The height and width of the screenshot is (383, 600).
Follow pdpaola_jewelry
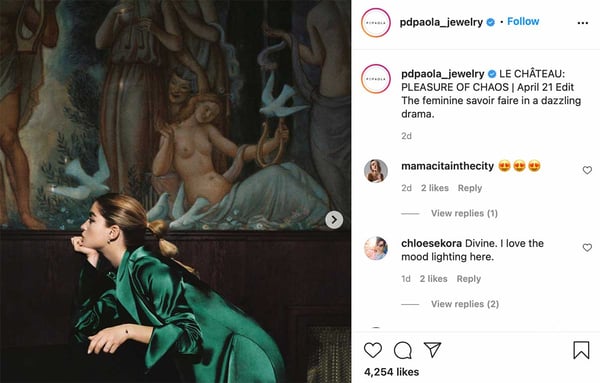click(x=523, y=21)
